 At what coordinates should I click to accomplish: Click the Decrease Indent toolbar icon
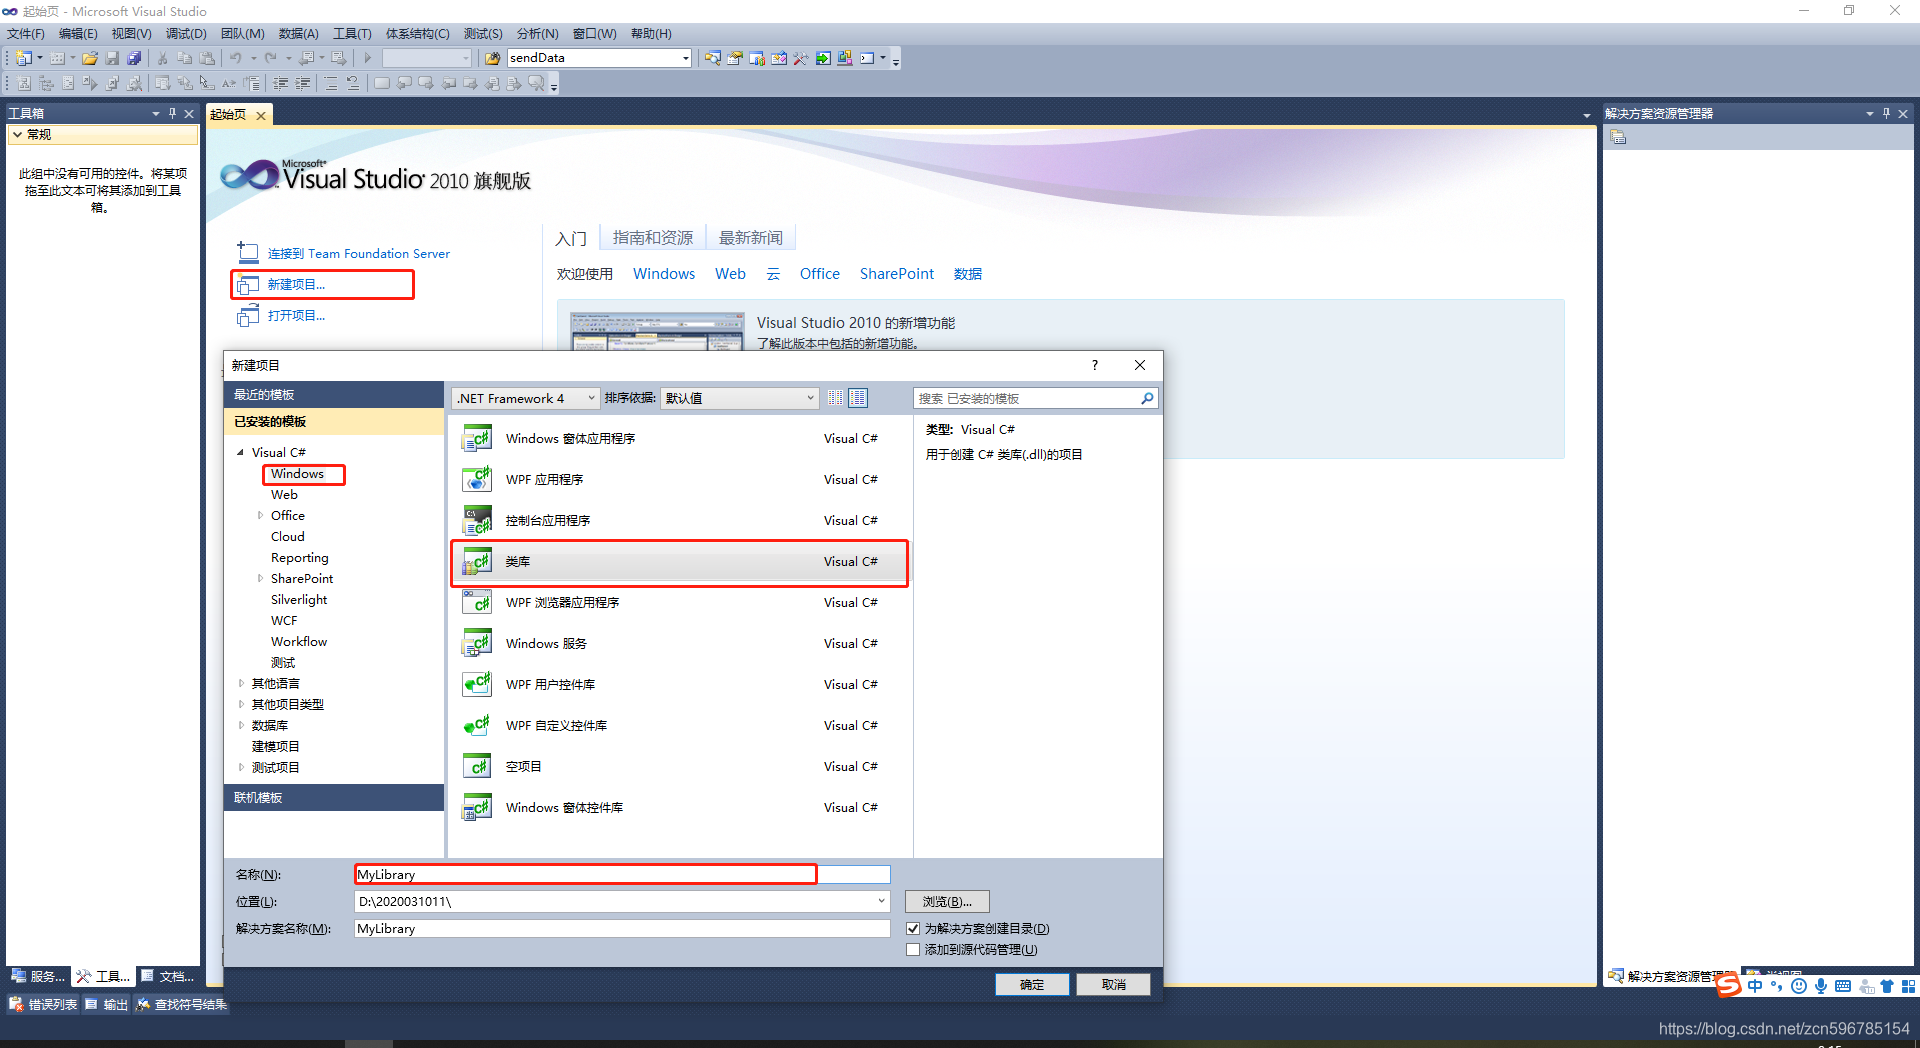(281, 83)
